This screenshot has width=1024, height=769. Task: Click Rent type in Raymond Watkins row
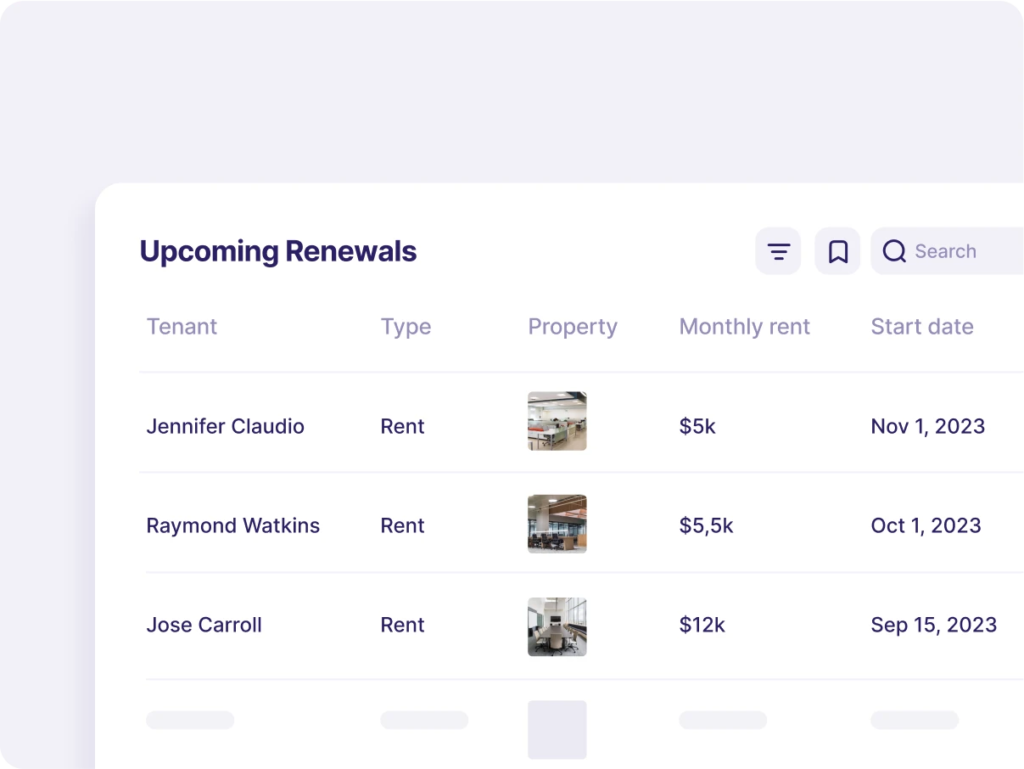pyautogui.click(x=402, y=526)
